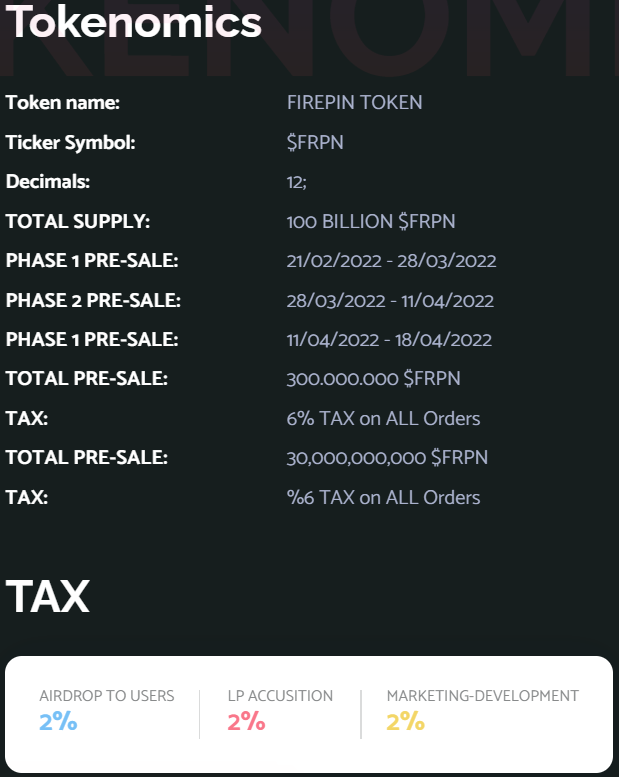This screenshot has width=619, height=777.
Task: Click the MARKETING-DEVELOPMENT label
Action: [483, 696]
